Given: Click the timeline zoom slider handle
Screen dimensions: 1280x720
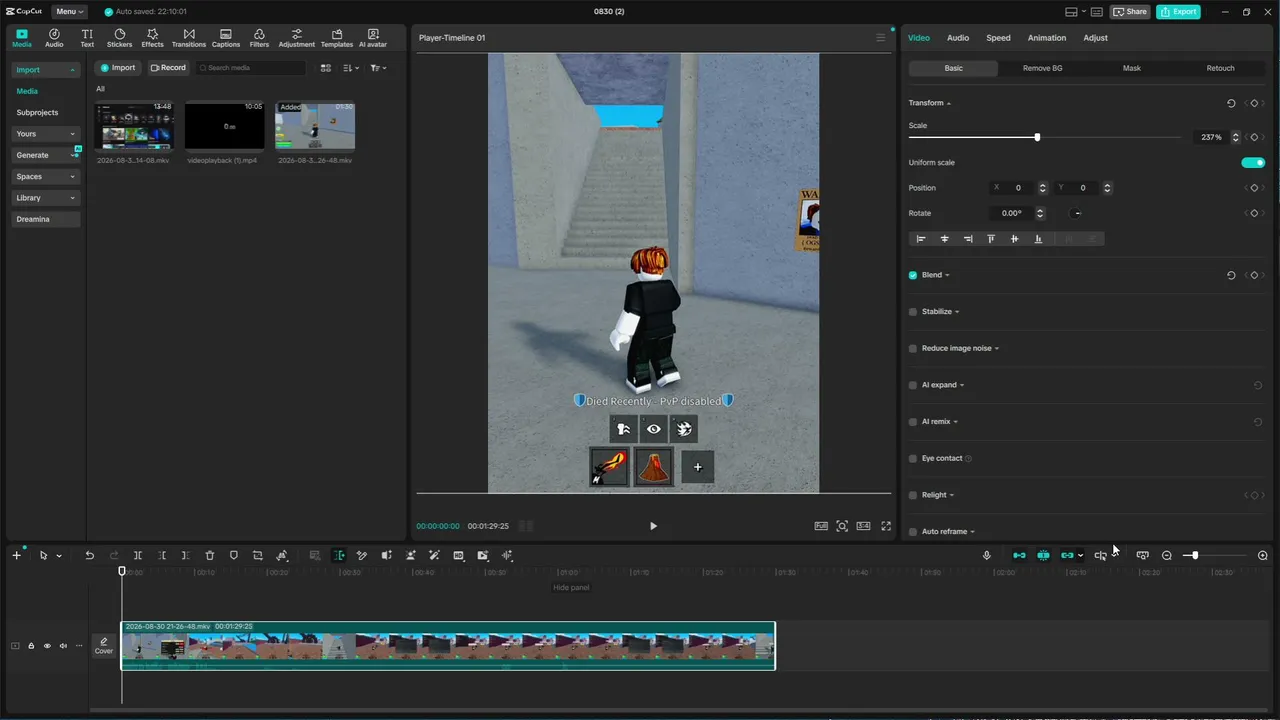Looking at the screenshot, I should point(1195,555).
